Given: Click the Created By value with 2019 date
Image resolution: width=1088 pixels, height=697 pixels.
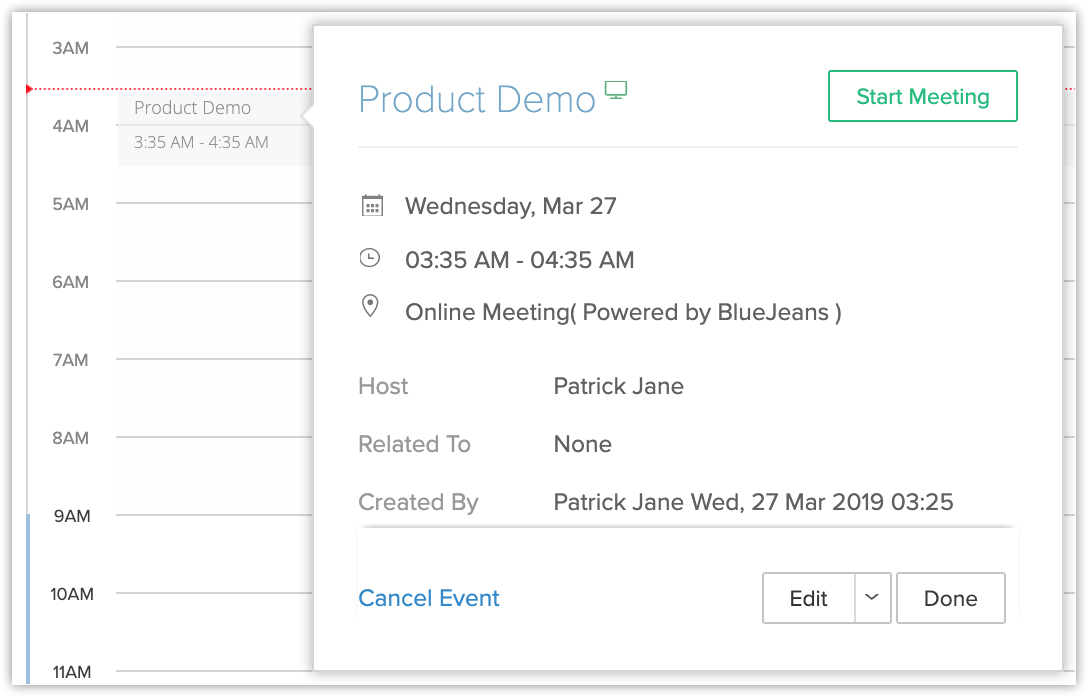Looking at the screenshot, I should pyautogui.click(x=754, y=502).
